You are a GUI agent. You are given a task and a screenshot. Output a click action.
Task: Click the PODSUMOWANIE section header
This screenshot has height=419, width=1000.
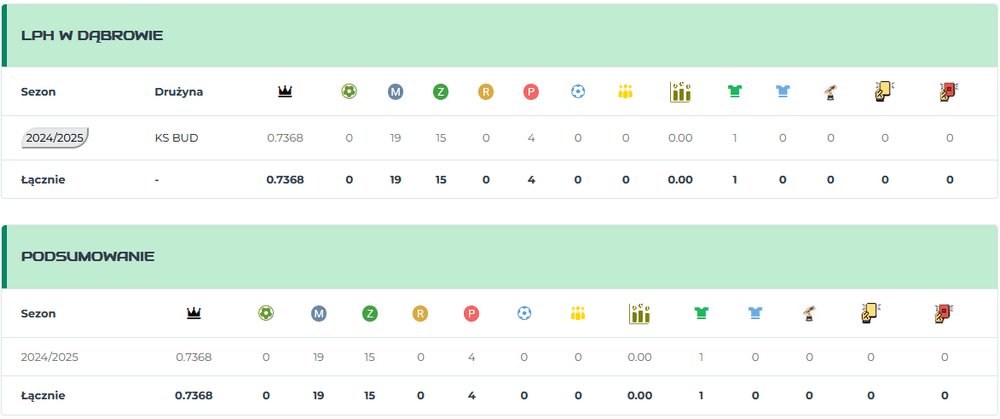click(88, 257)
